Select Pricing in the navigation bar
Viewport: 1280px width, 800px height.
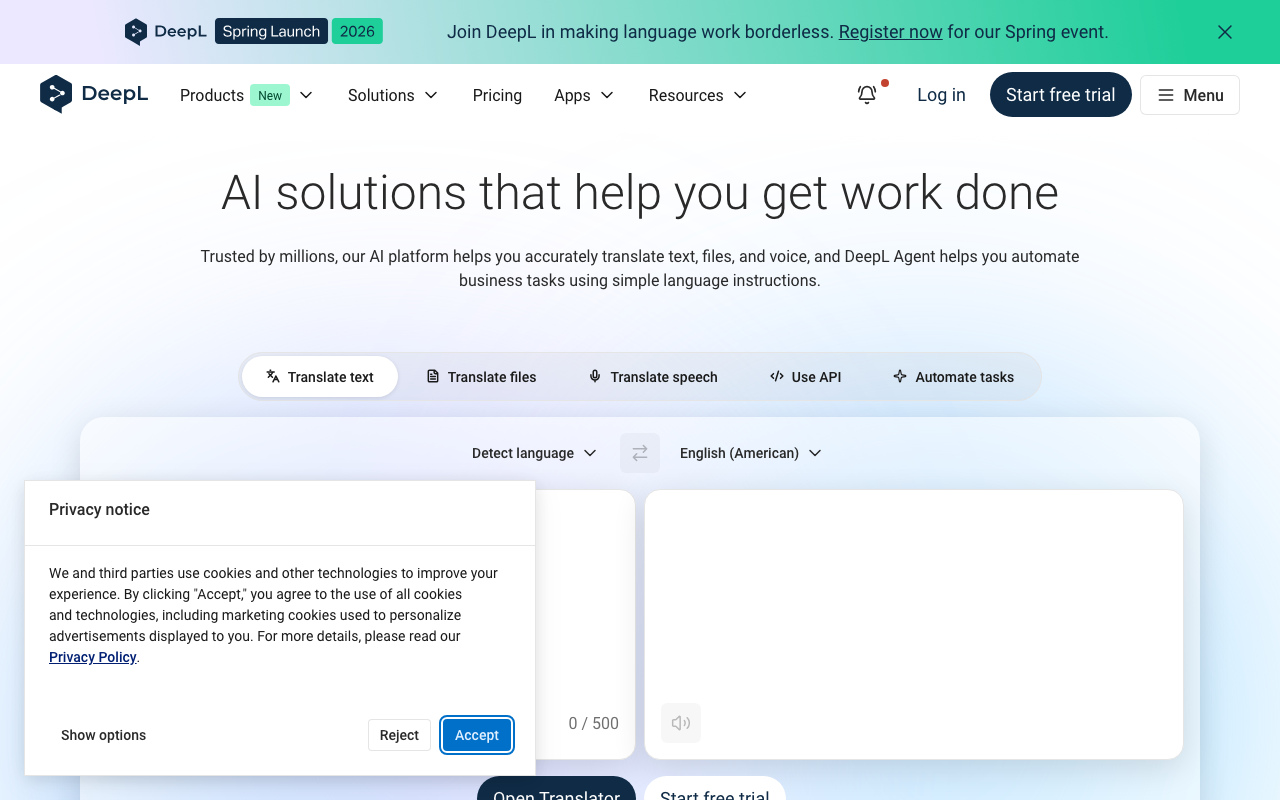[497, 95]
